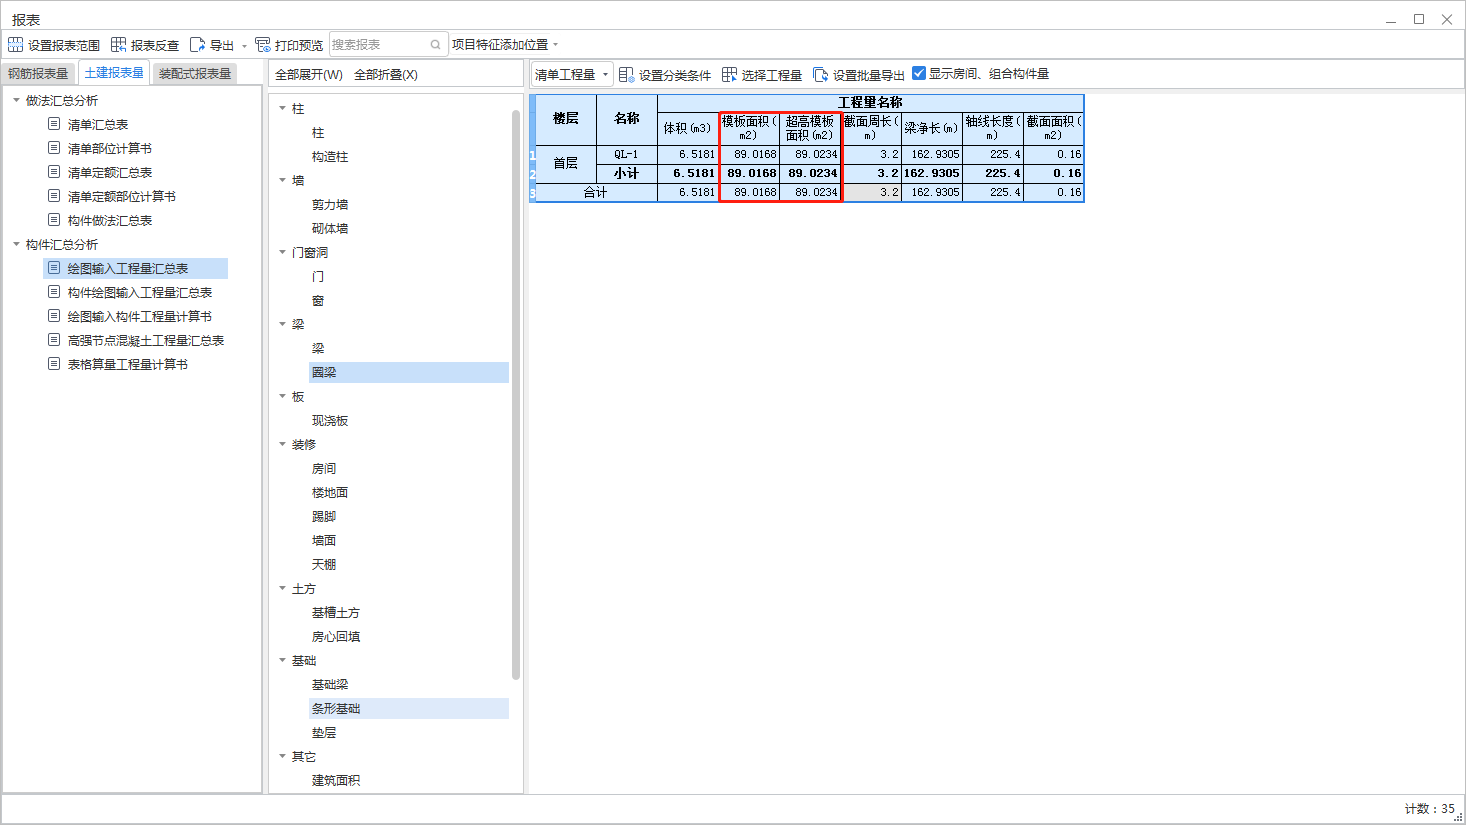Screen dimensions: 1466x825
Task: Collapse the 基础 category
Action: (282, 660)
